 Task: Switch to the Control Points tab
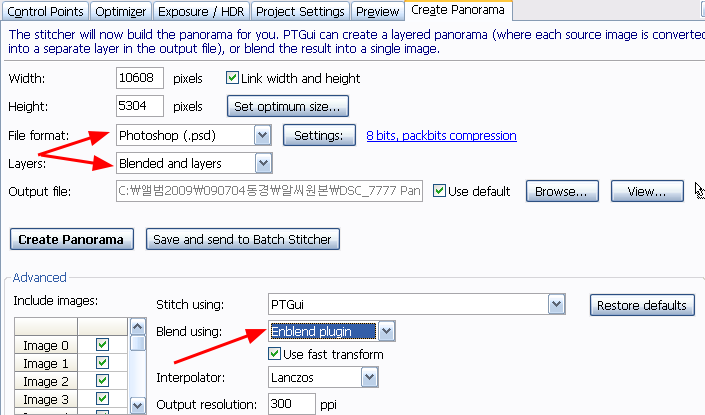[x=45, y=11]
